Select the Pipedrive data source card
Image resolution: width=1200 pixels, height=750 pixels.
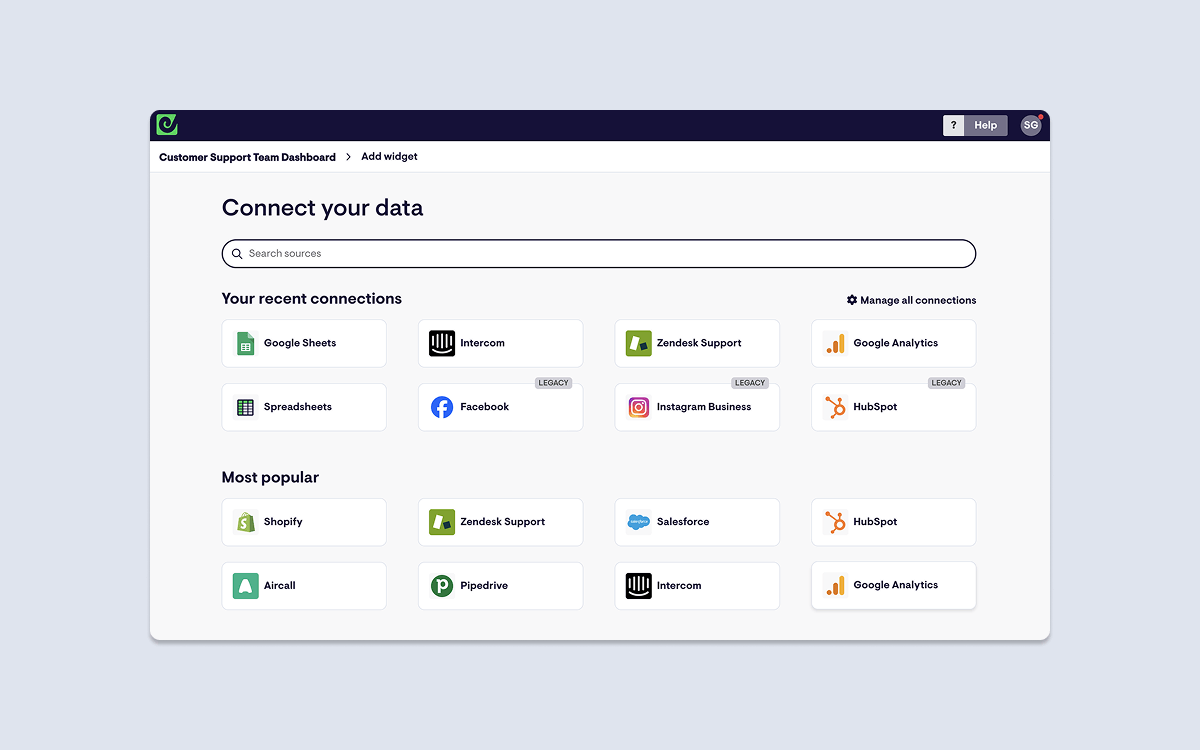pyautogui.click(x=500, y=586)
